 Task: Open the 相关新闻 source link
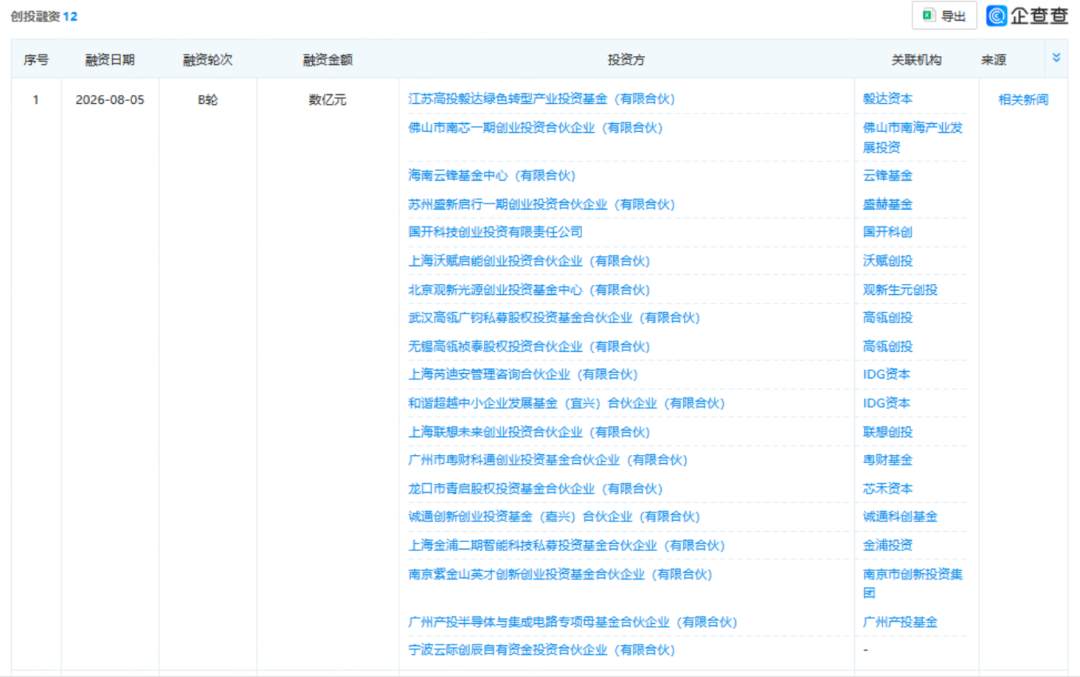click(1023, 99)
